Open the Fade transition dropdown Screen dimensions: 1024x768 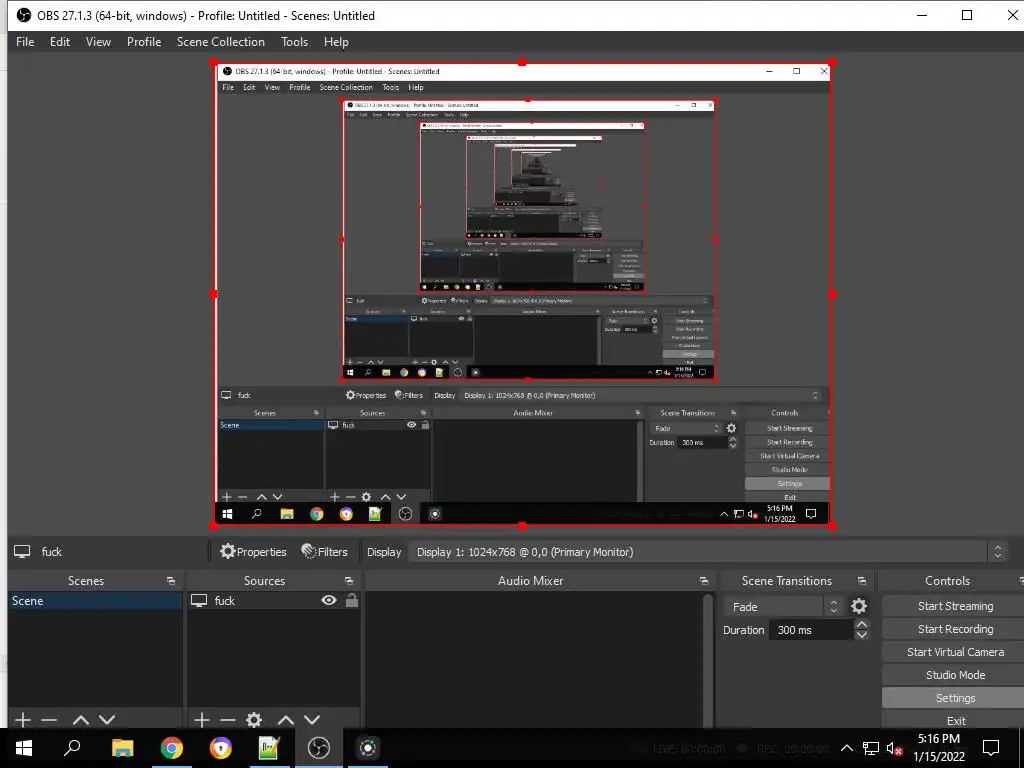click(783, 606)
